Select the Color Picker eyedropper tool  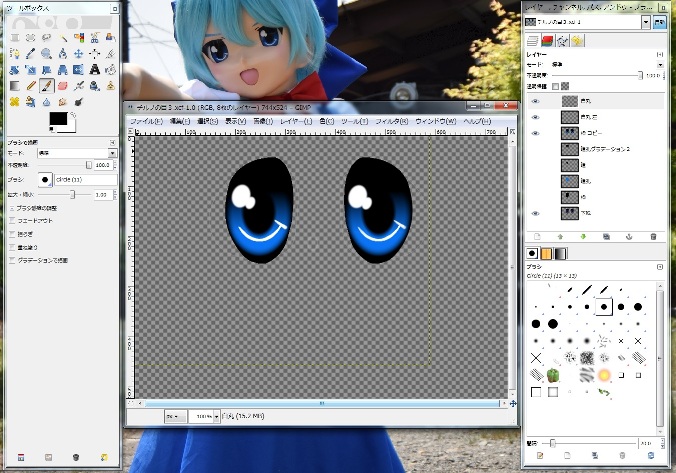pyautogui.click(x=31, y=54)
